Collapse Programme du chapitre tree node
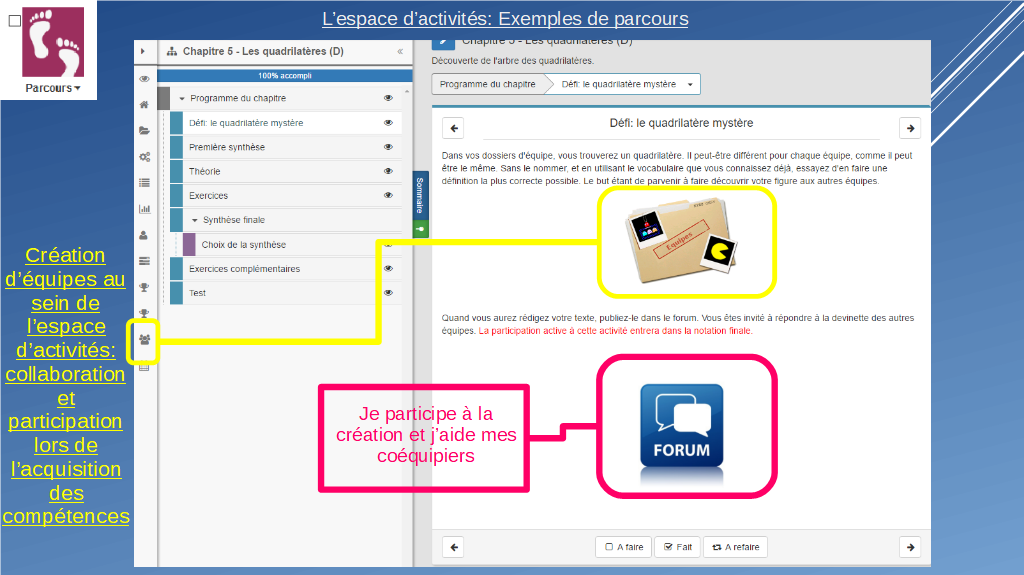 point(182,99)
